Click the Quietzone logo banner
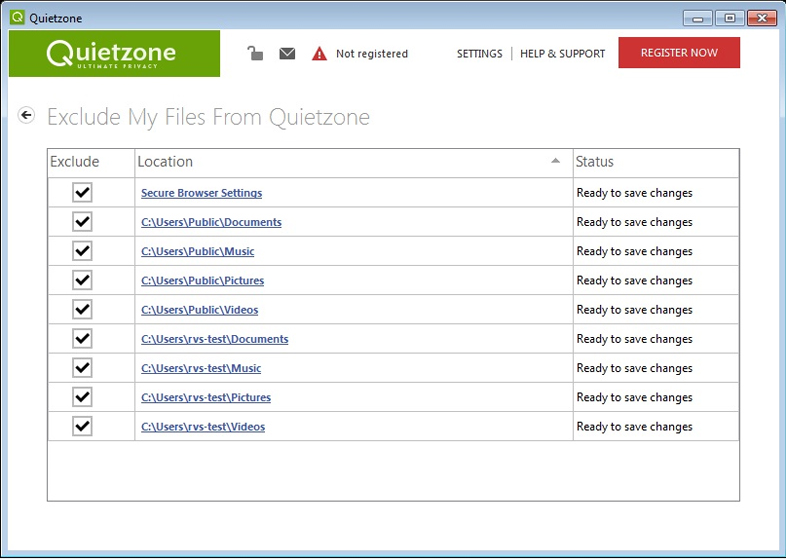Image resolution: width=786 pixels, height=559 pixels. click(x=114, y=53)
